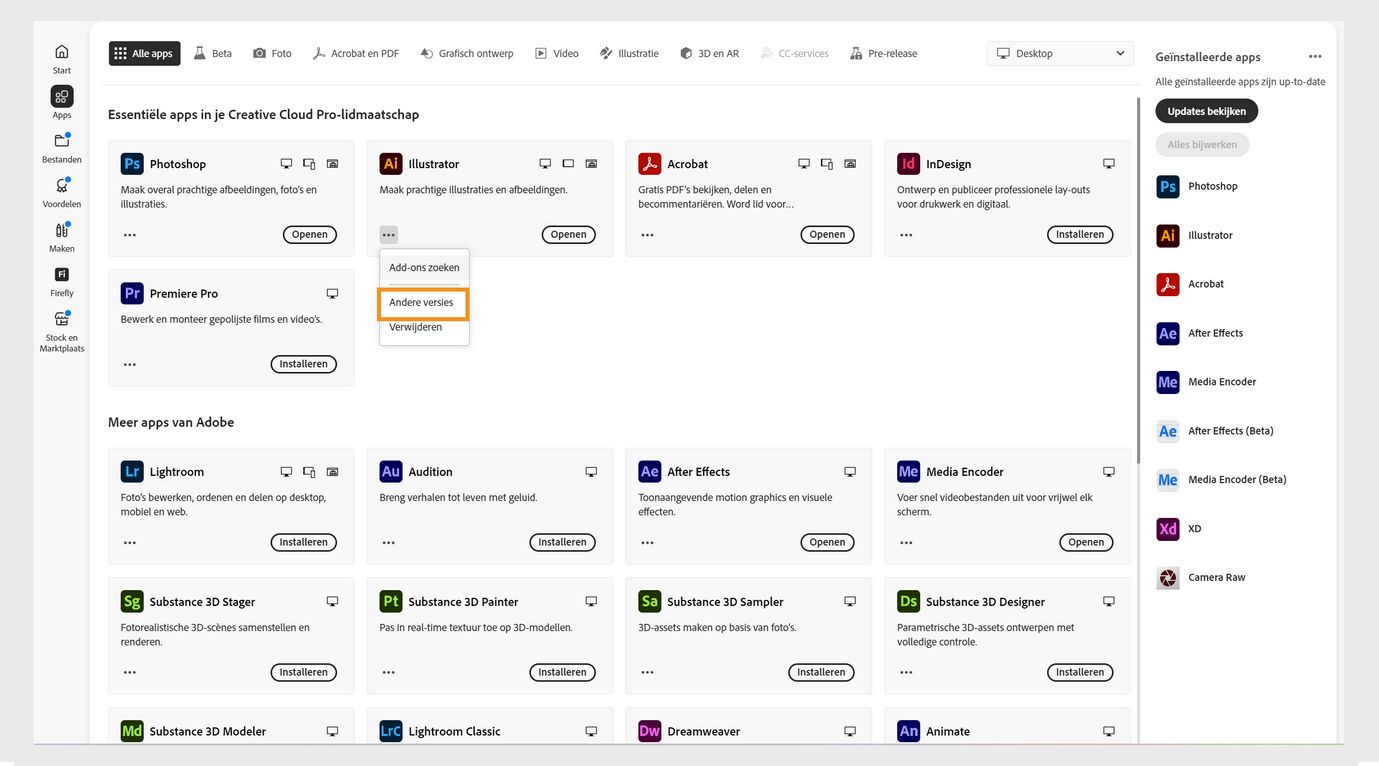Click the app list vertical scrollbar
1379x766 pixels.
1138,280
